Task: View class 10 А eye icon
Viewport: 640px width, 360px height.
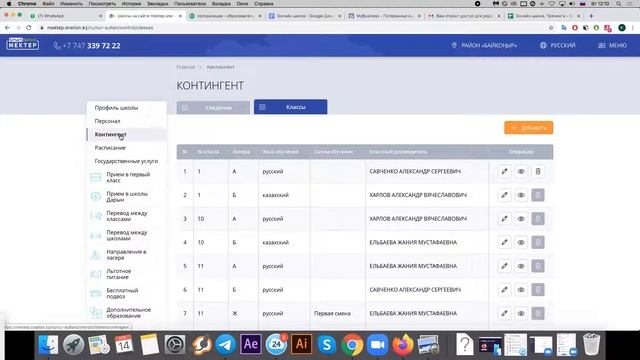Action: pyautogui.click(x=521, y=219)
